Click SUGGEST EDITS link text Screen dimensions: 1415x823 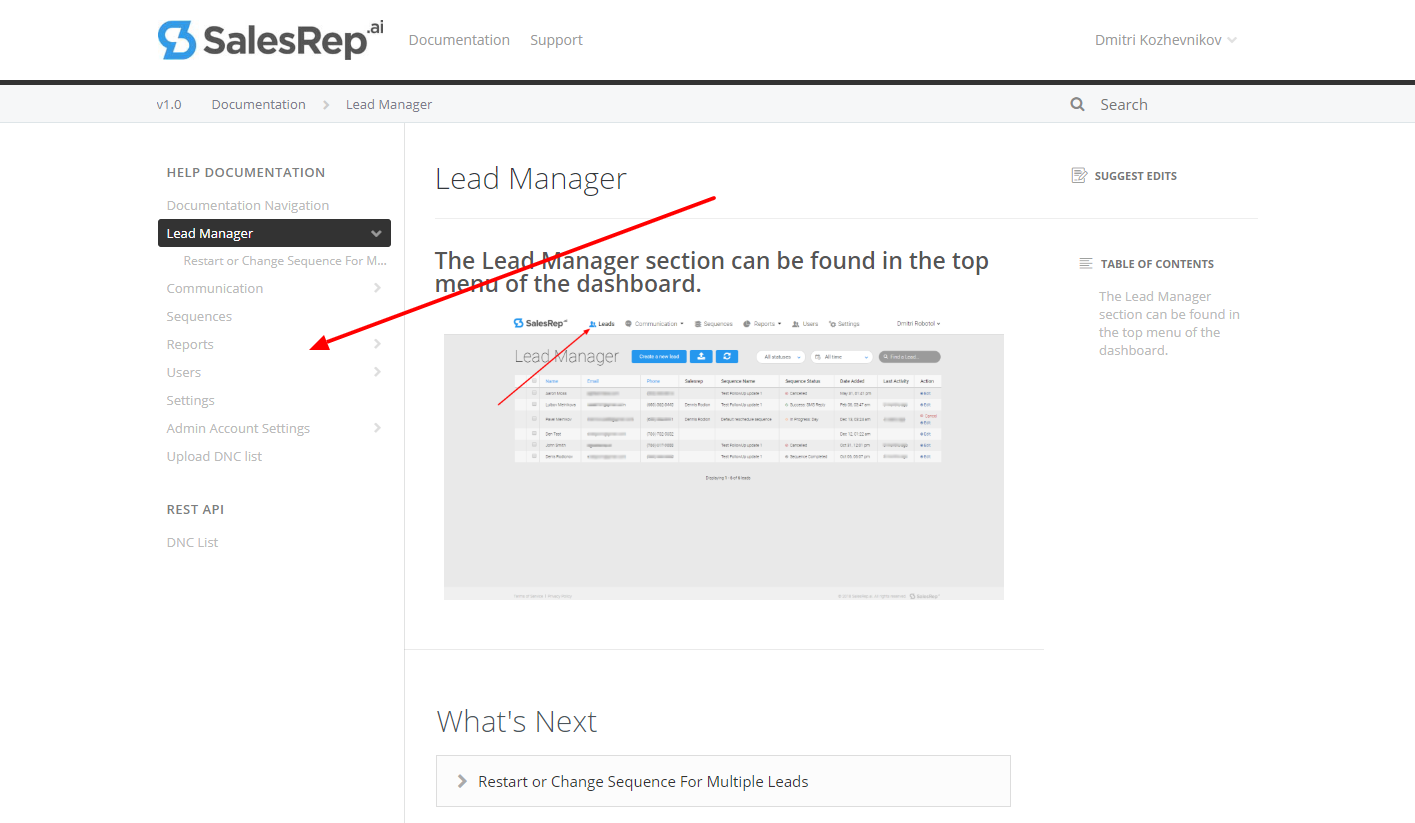(1135, 176)
